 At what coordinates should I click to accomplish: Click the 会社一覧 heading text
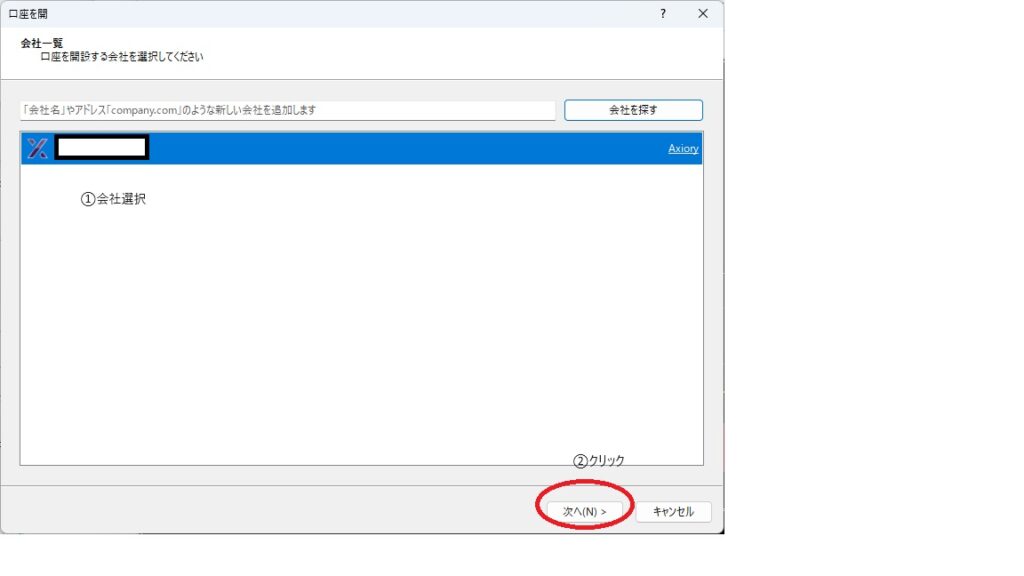pyautogui.click(x=42, y=43)
